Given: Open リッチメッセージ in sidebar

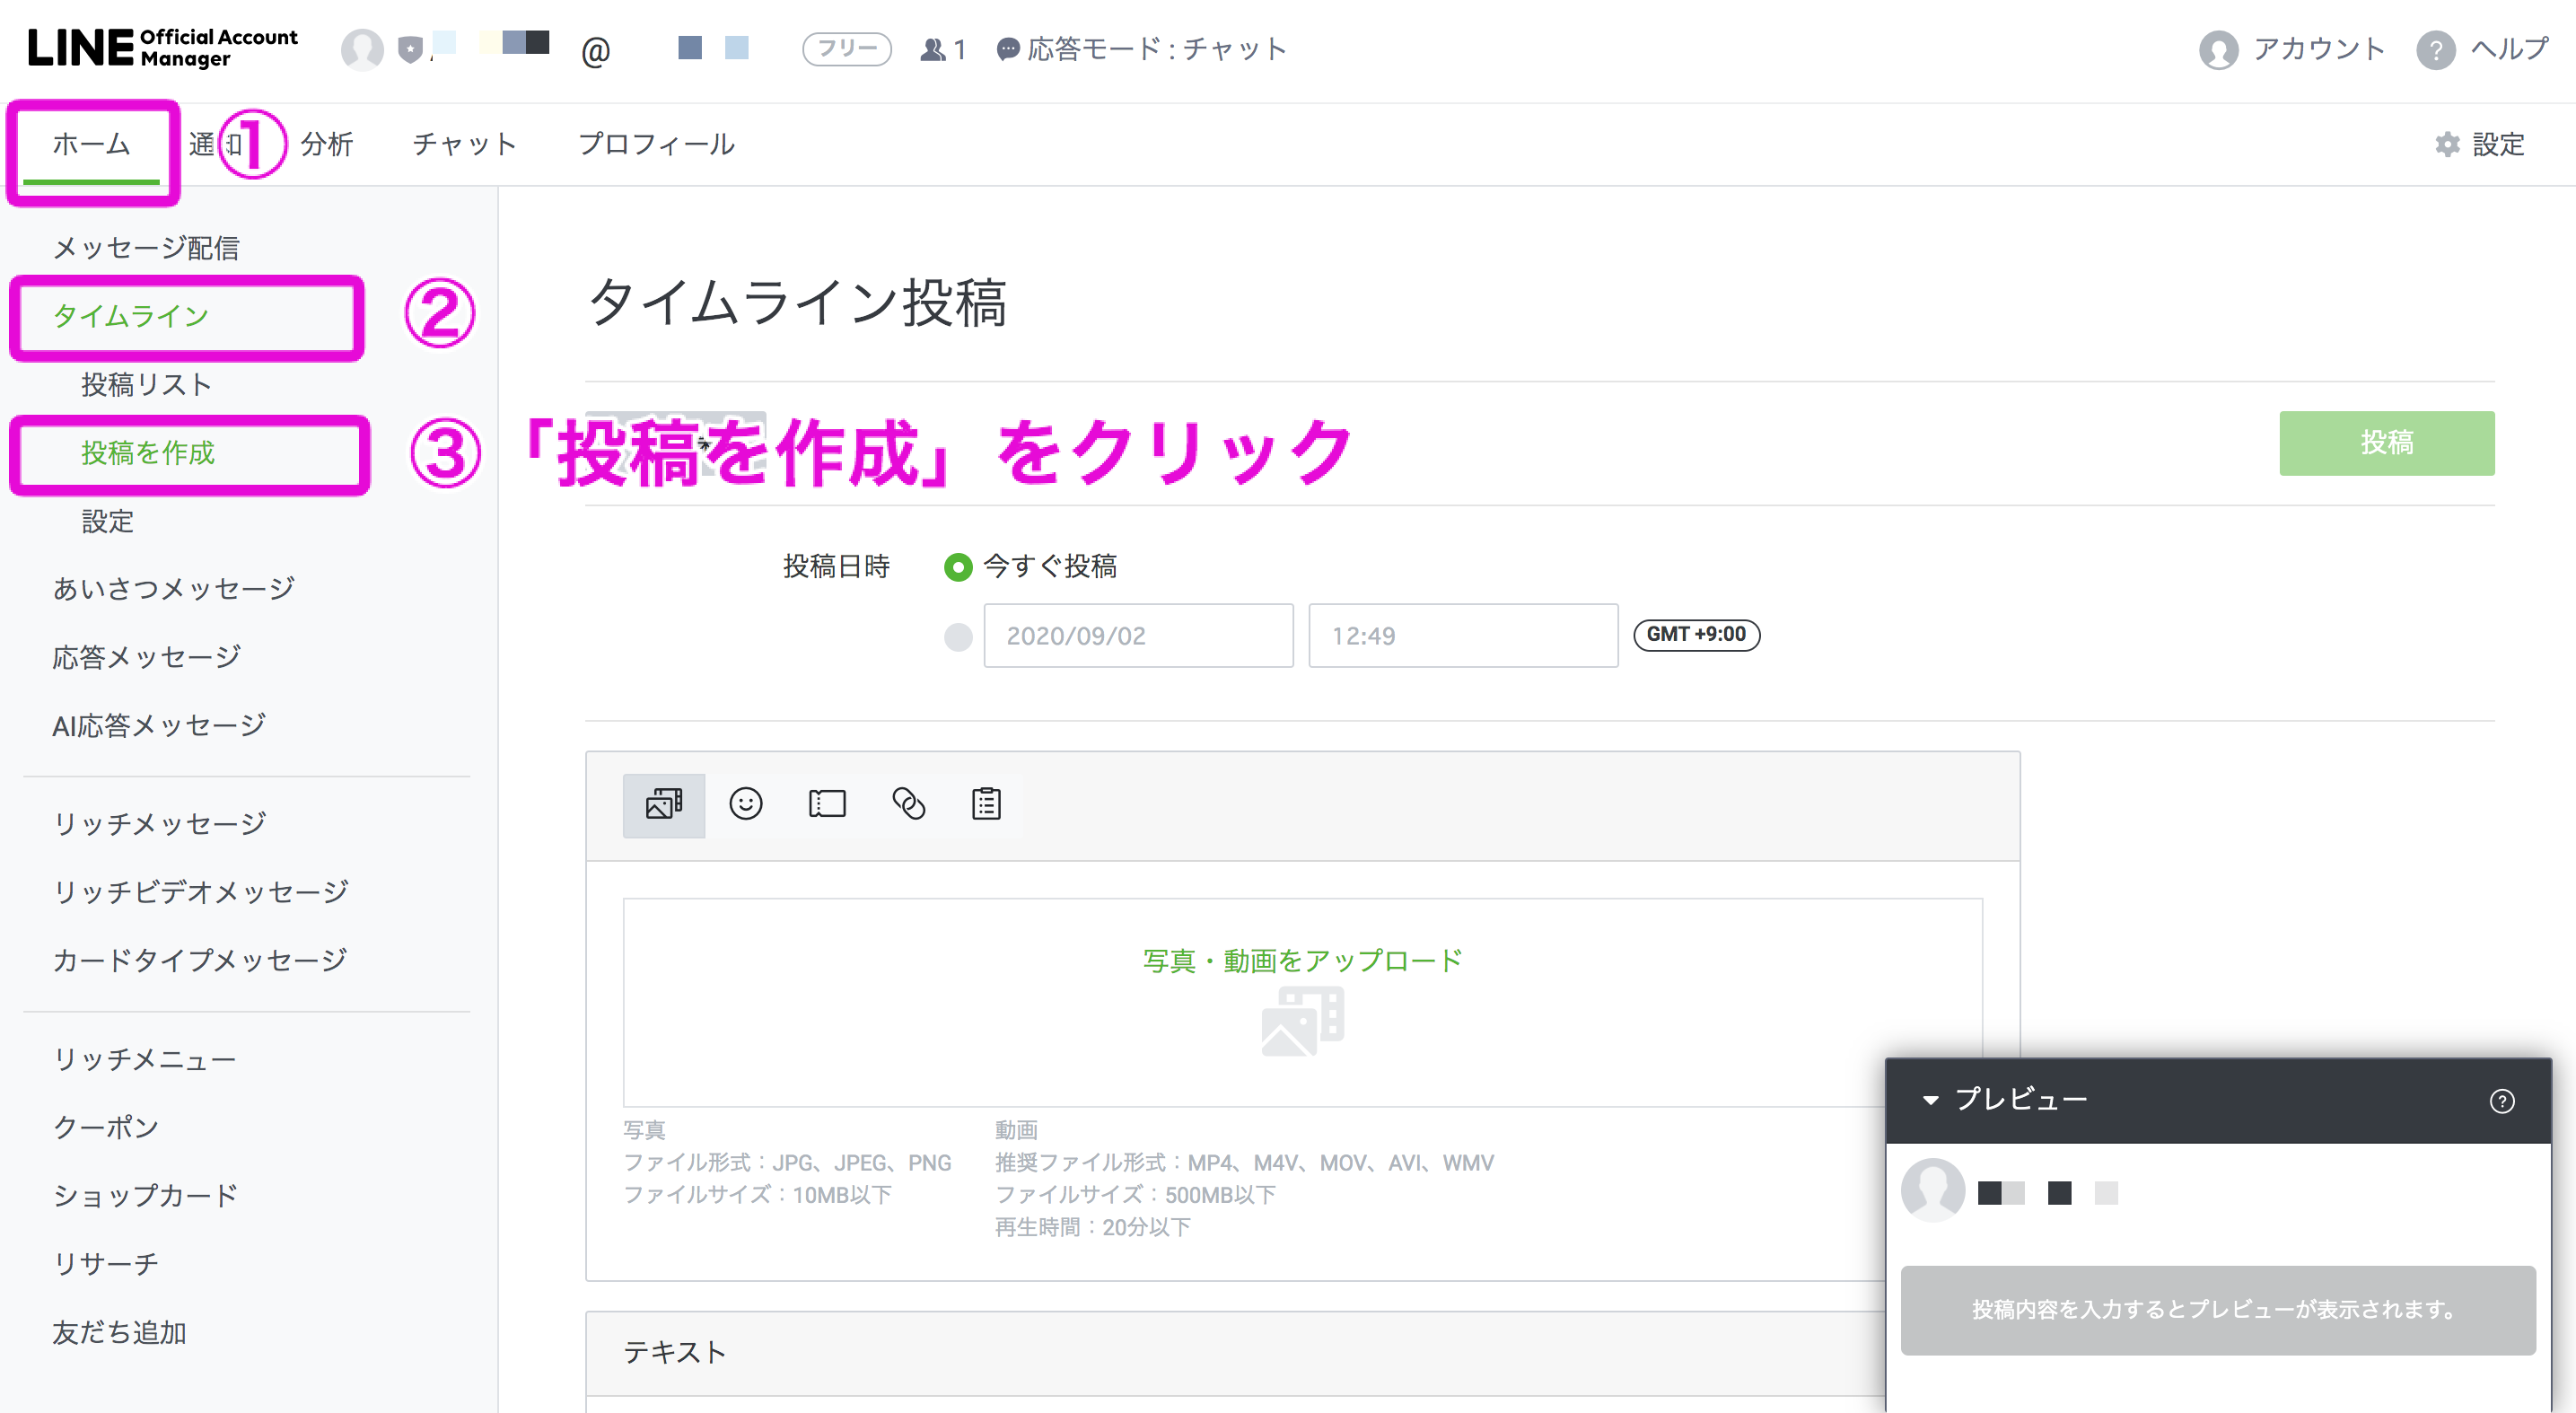Looking at the screenshot, I should click(159, 823).
